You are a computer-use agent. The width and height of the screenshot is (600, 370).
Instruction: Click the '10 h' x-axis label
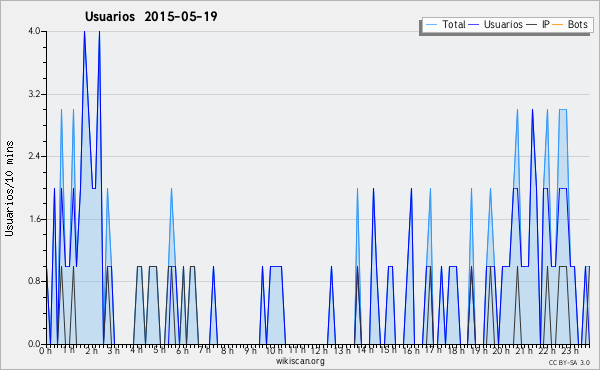(x=274, y=351)
